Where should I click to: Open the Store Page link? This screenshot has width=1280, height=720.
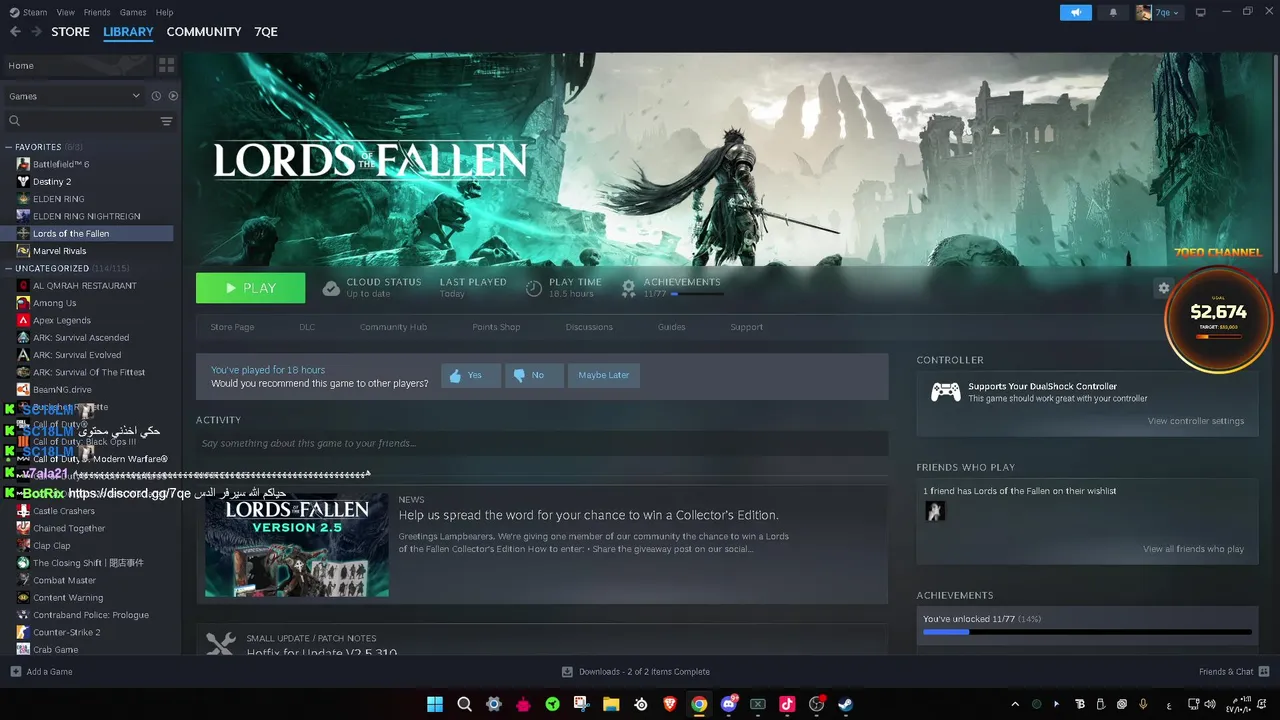(x=232, y=327)
